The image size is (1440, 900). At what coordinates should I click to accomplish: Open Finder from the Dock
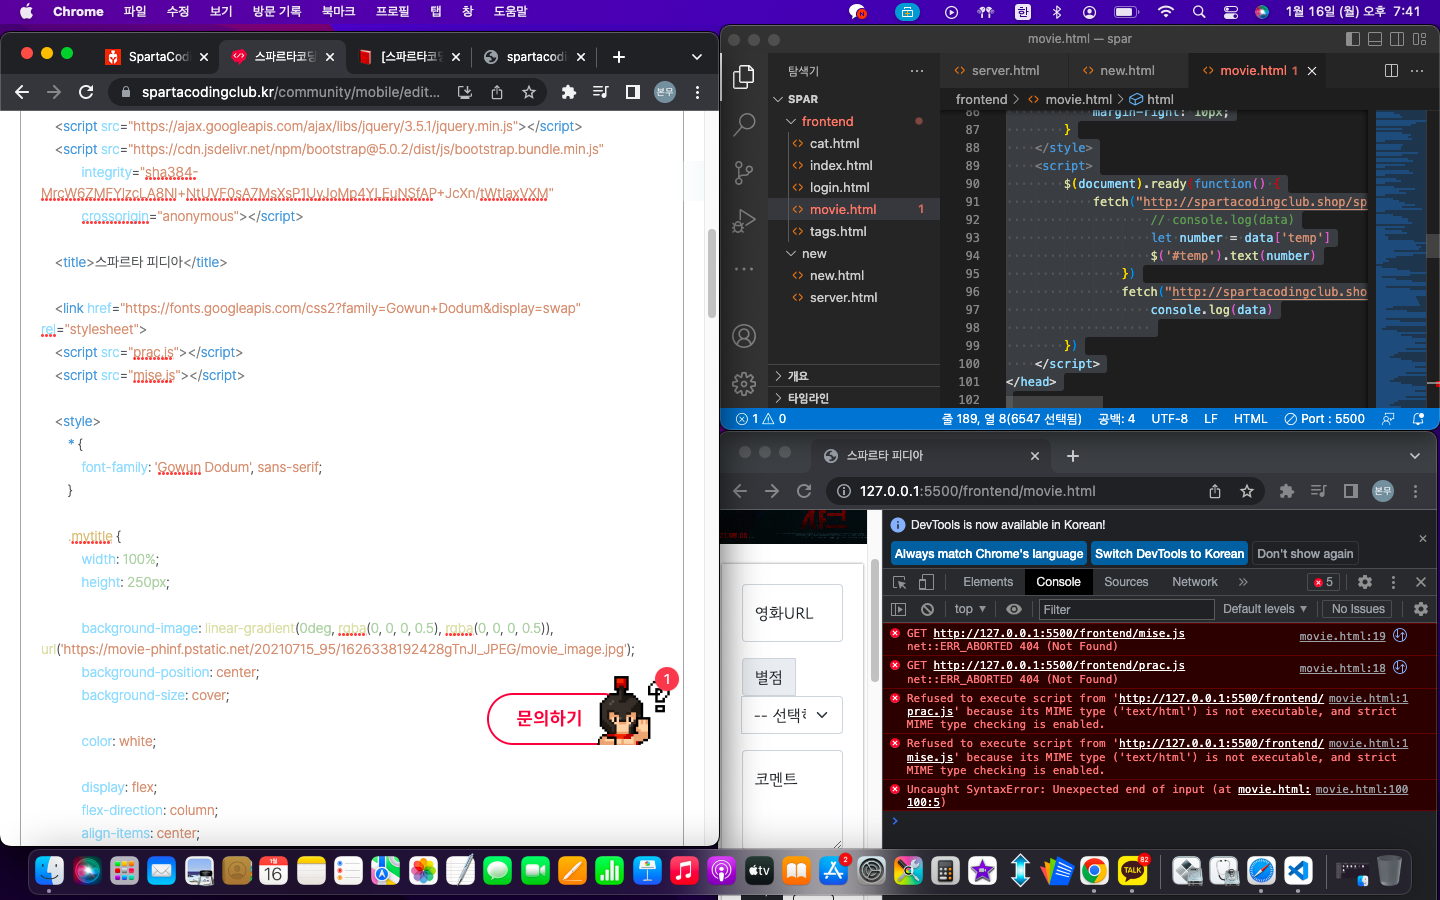[50, 871]
